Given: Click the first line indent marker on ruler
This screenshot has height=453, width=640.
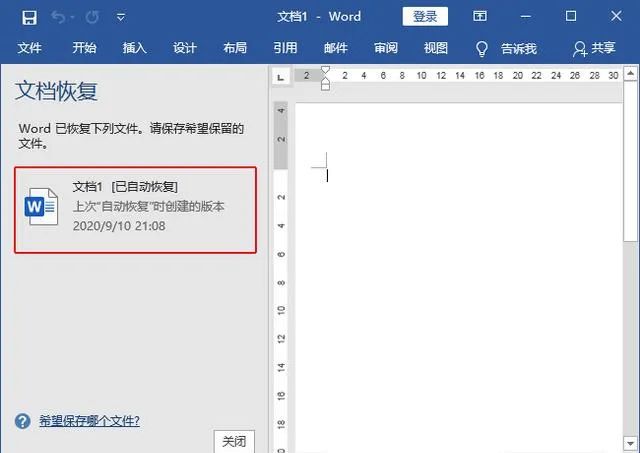Looking at the screenshot, I should coord(325,70).
